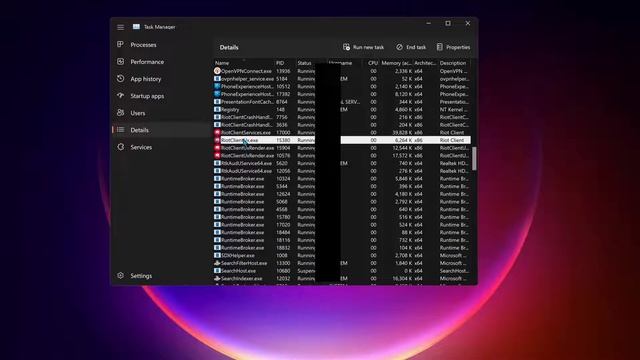This screenshot has width=640, height=360.
Task: Select SearchHost.exe process name
Action: pos(238,271)
